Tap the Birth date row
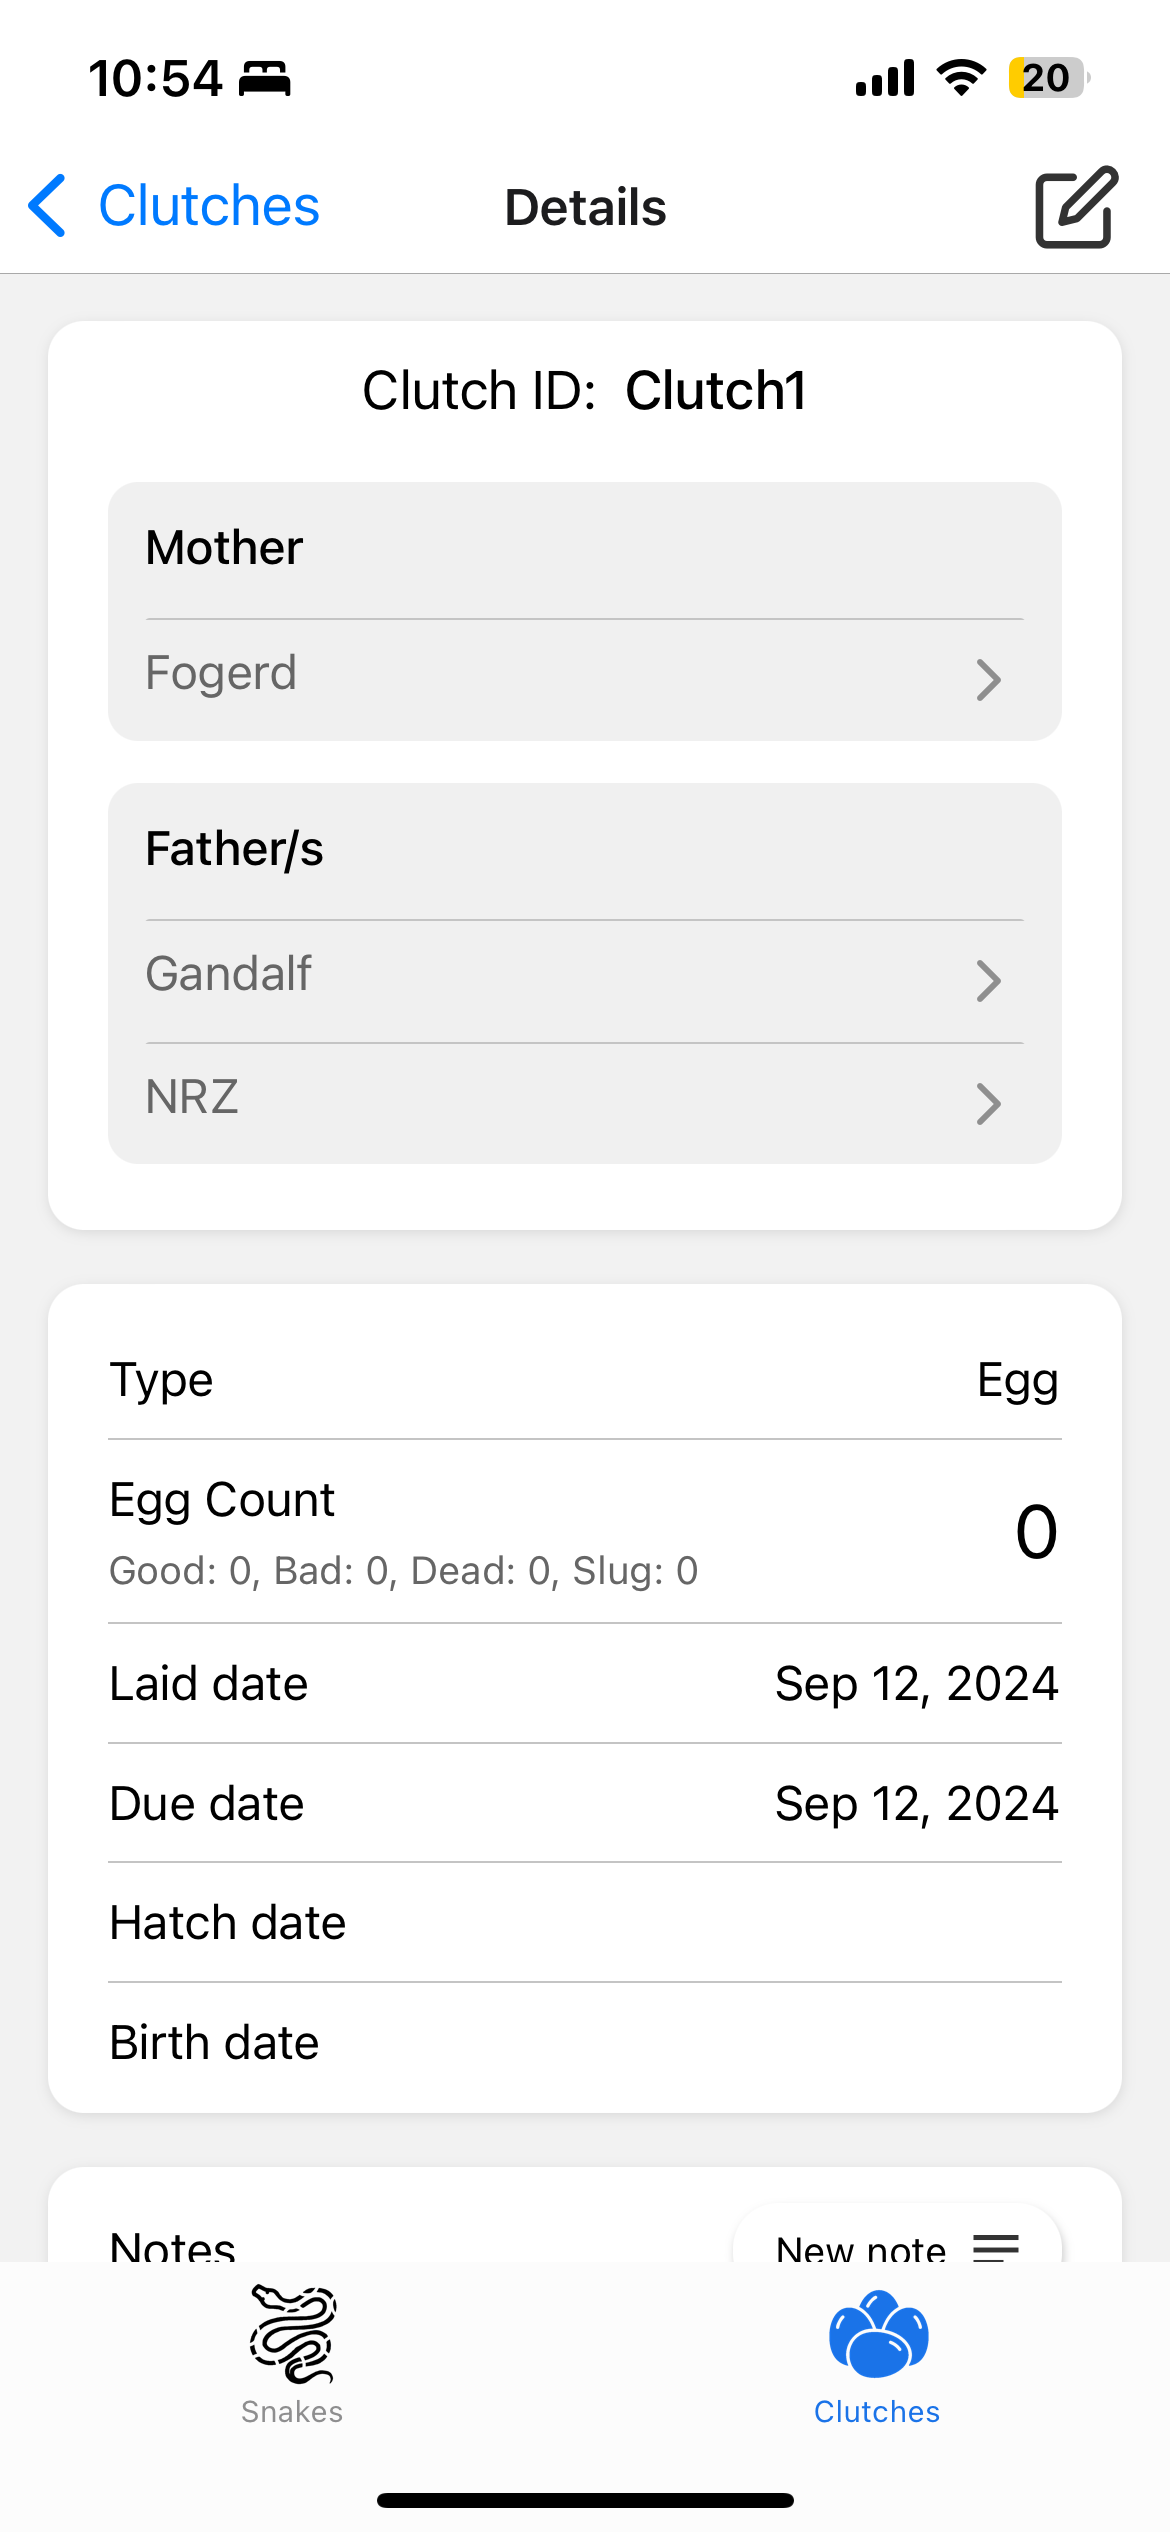The height and width of the screenshot is (2532, 1170). point(584,2043)
